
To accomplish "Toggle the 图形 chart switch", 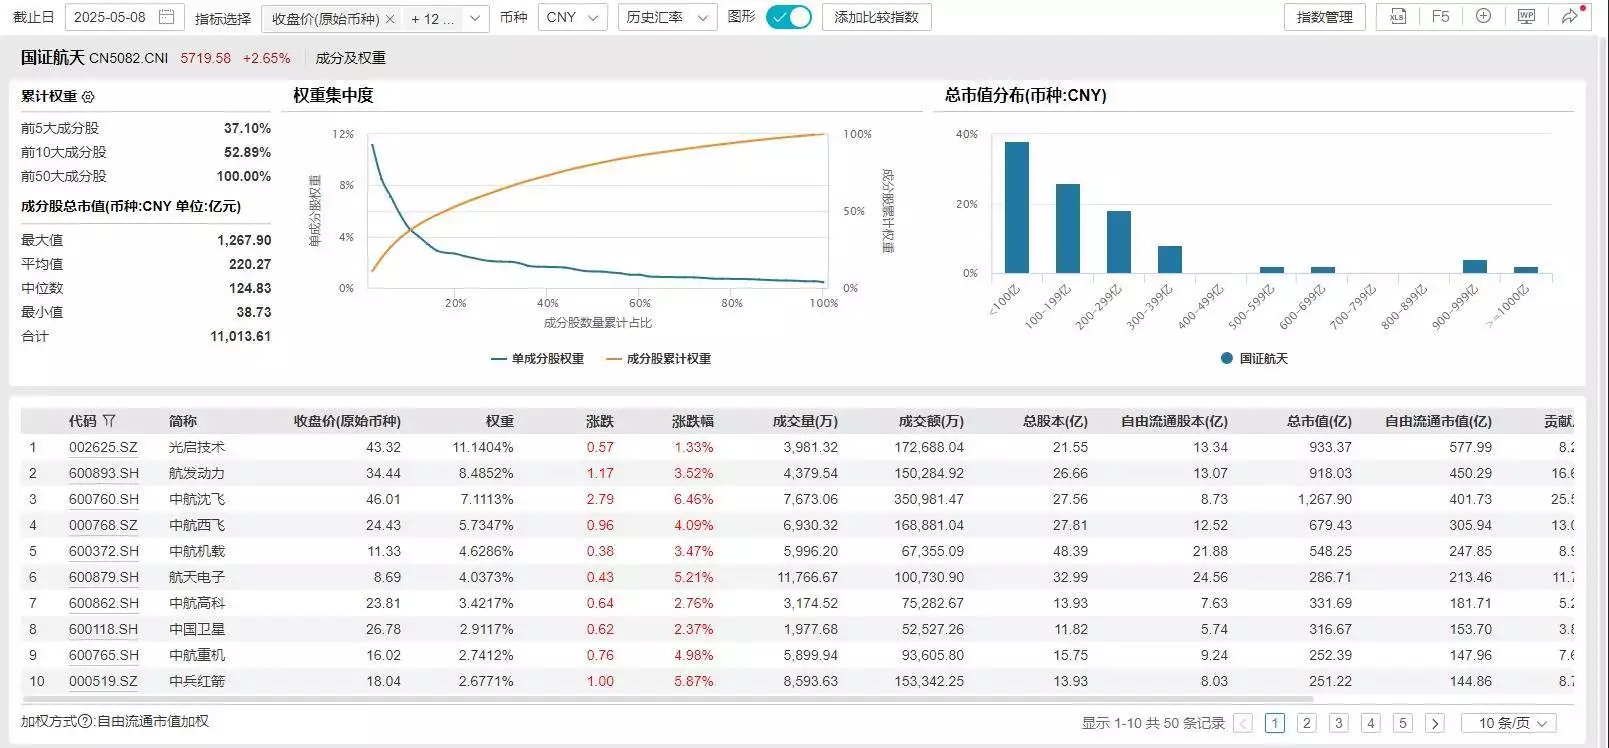I will point(789,17).
